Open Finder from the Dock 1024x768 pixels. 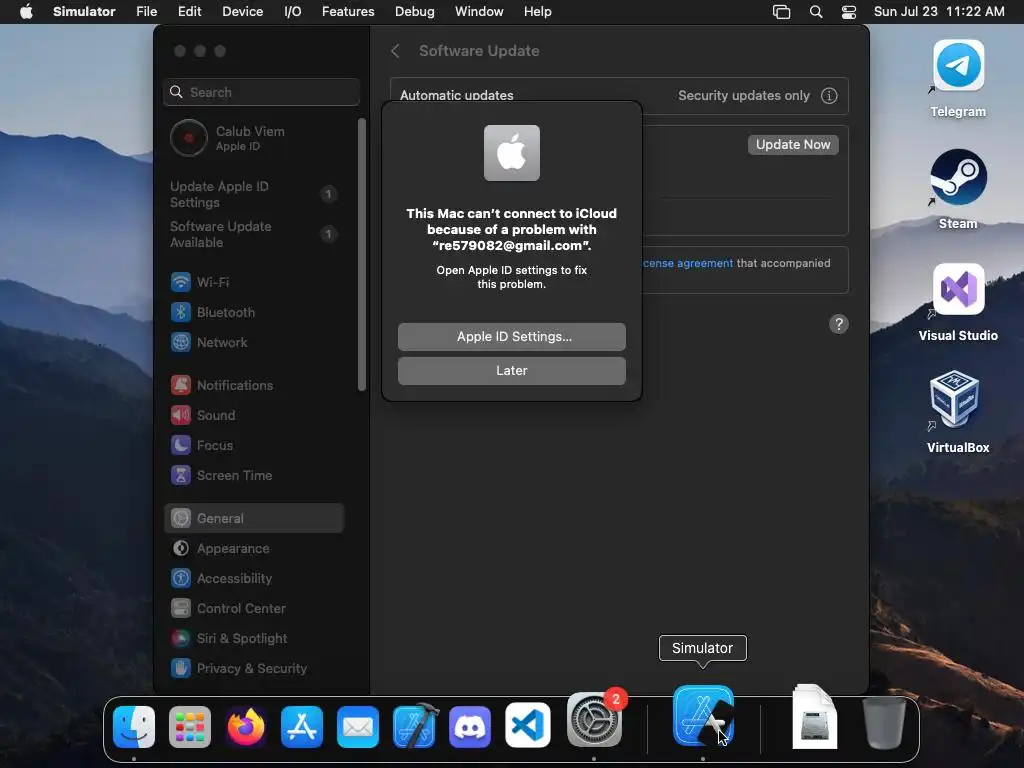pos(134,726)
